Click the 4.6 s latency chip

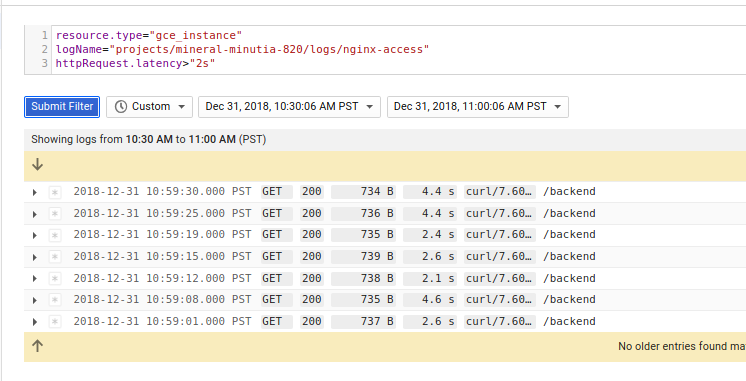point(430,300)
